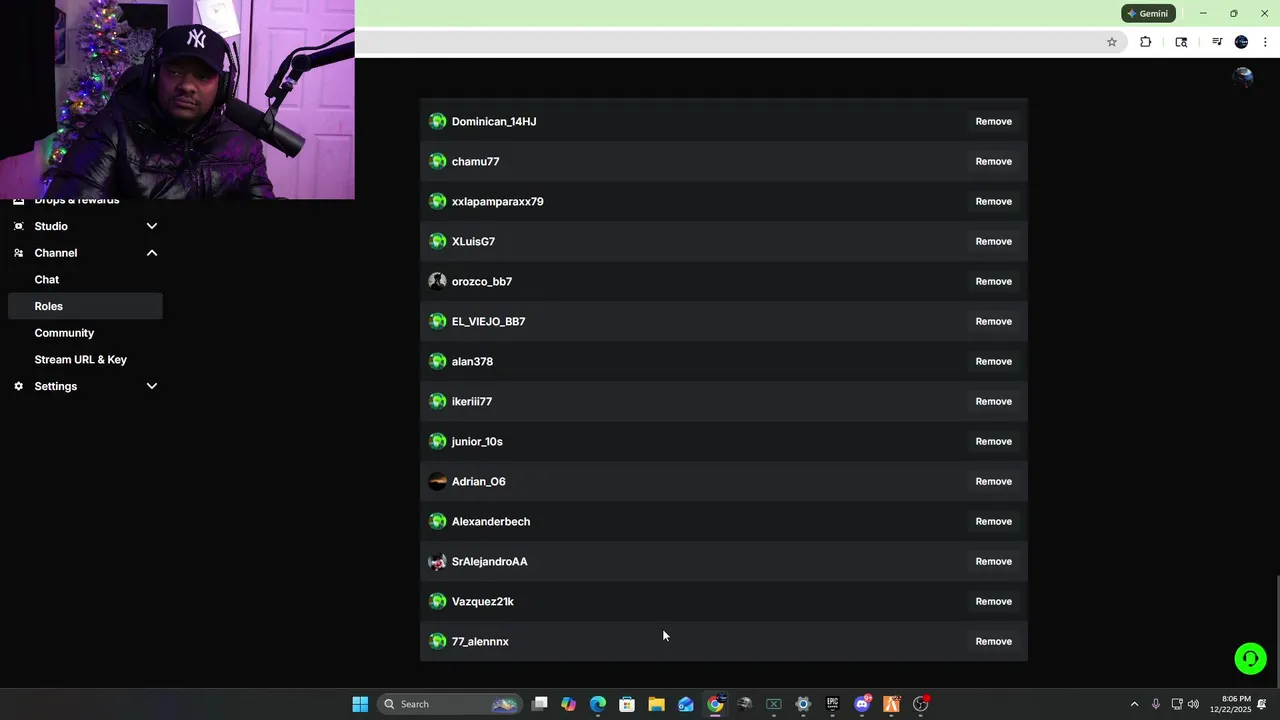Select the Roles menu item
The image size is (1280, 720).
85,306
